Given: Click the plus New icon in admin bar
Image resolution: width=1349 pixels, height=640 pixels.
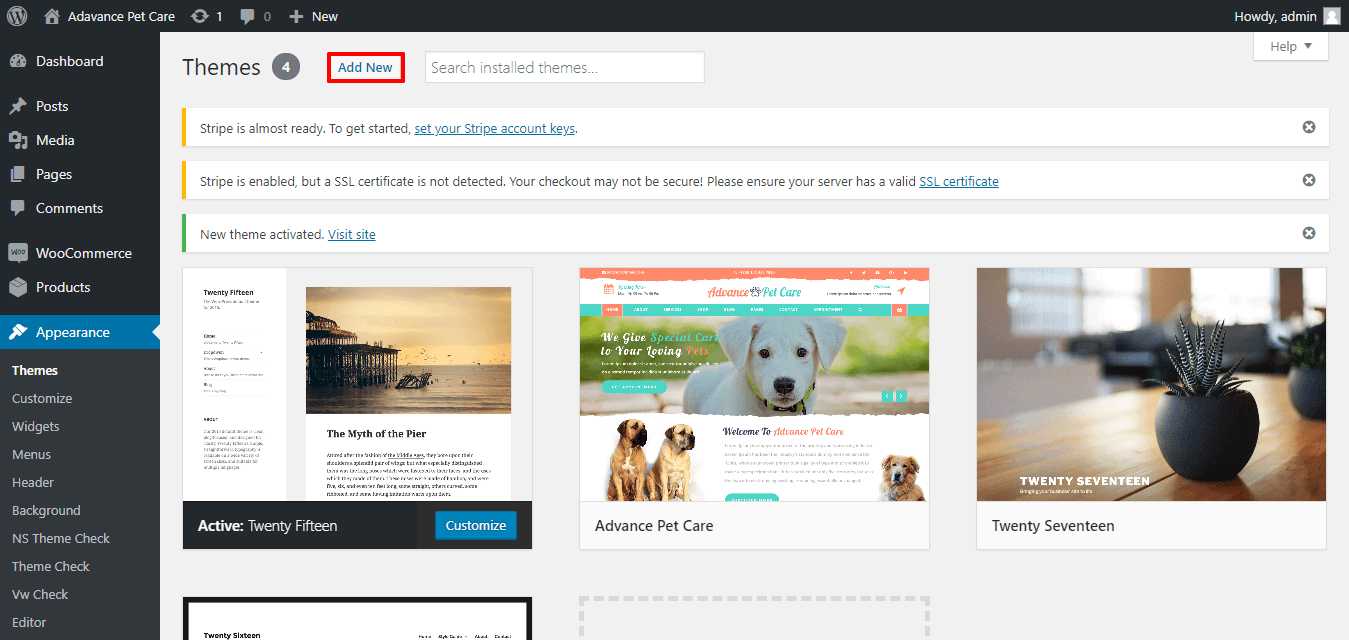Looking at the screenshot, I should click(x=296, y=16).
